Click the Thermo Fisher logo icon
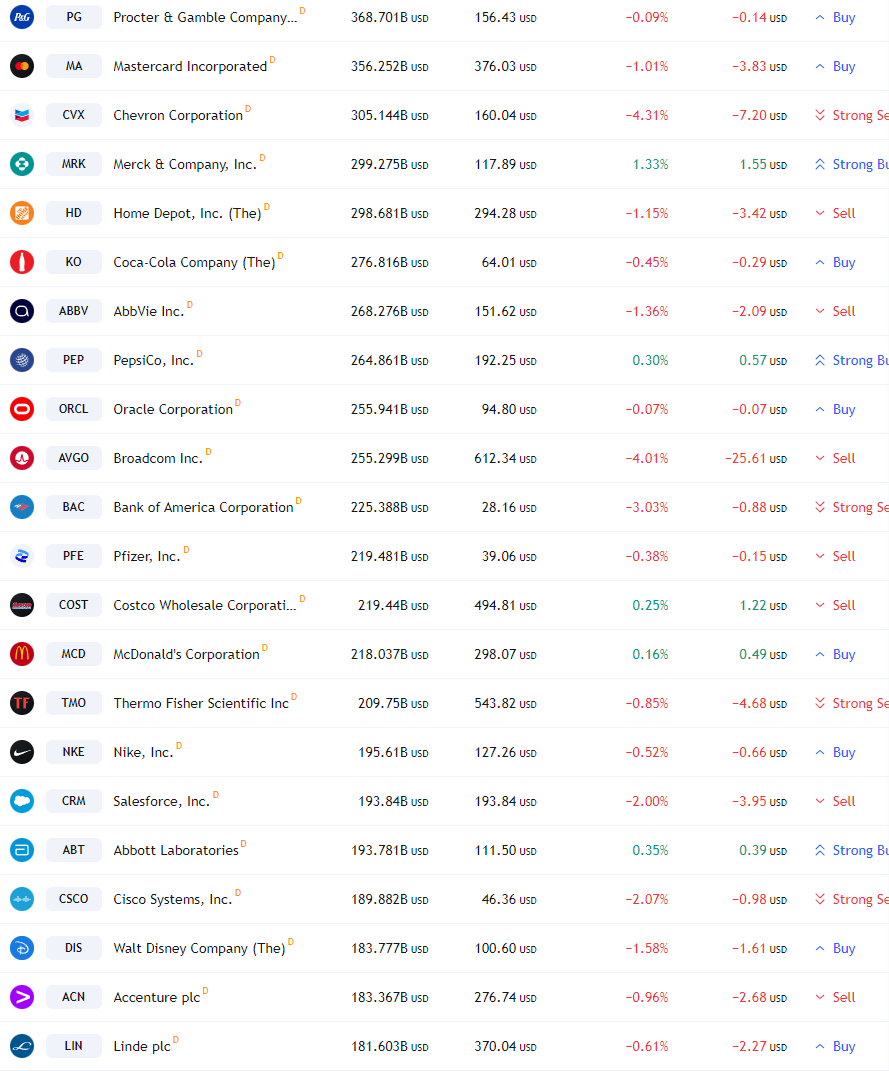The image size is (889, 1071). coord(22,703)
